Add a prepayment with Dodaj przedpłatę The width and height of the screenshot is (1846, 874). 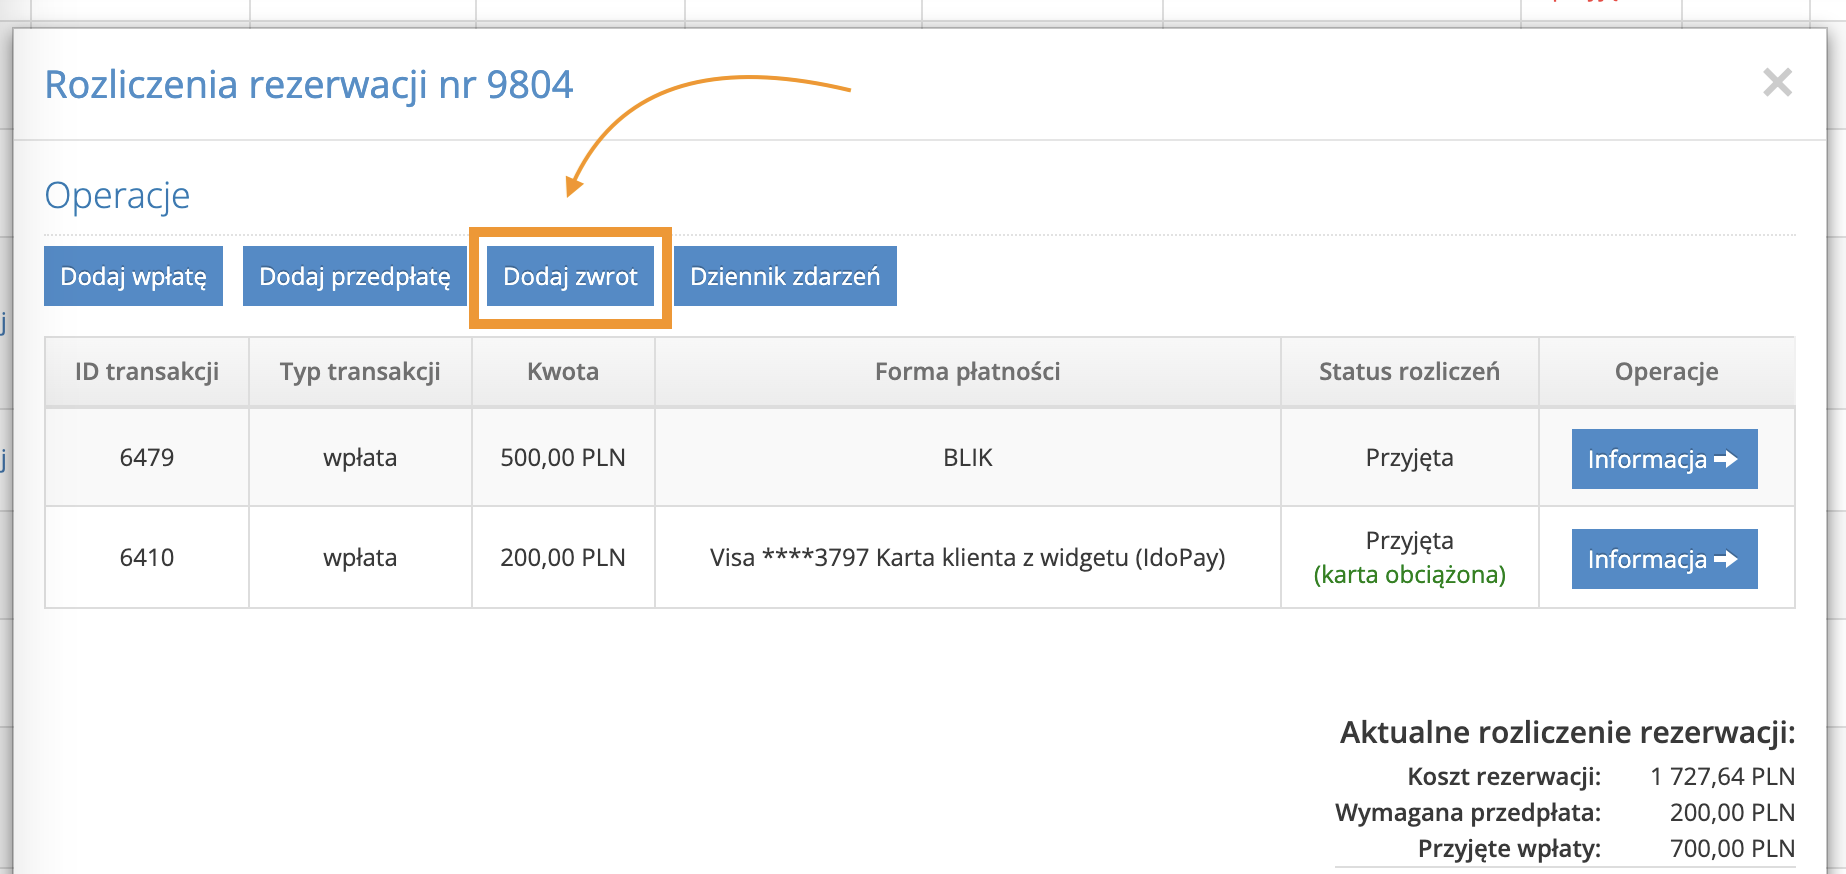pos(354,276)
